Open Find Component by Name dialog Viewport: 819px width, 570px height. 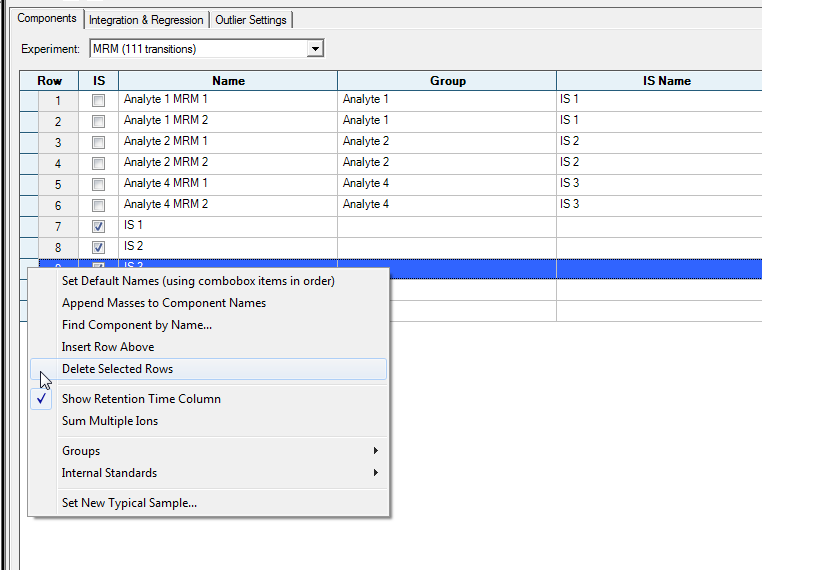[x=137, y=325]
